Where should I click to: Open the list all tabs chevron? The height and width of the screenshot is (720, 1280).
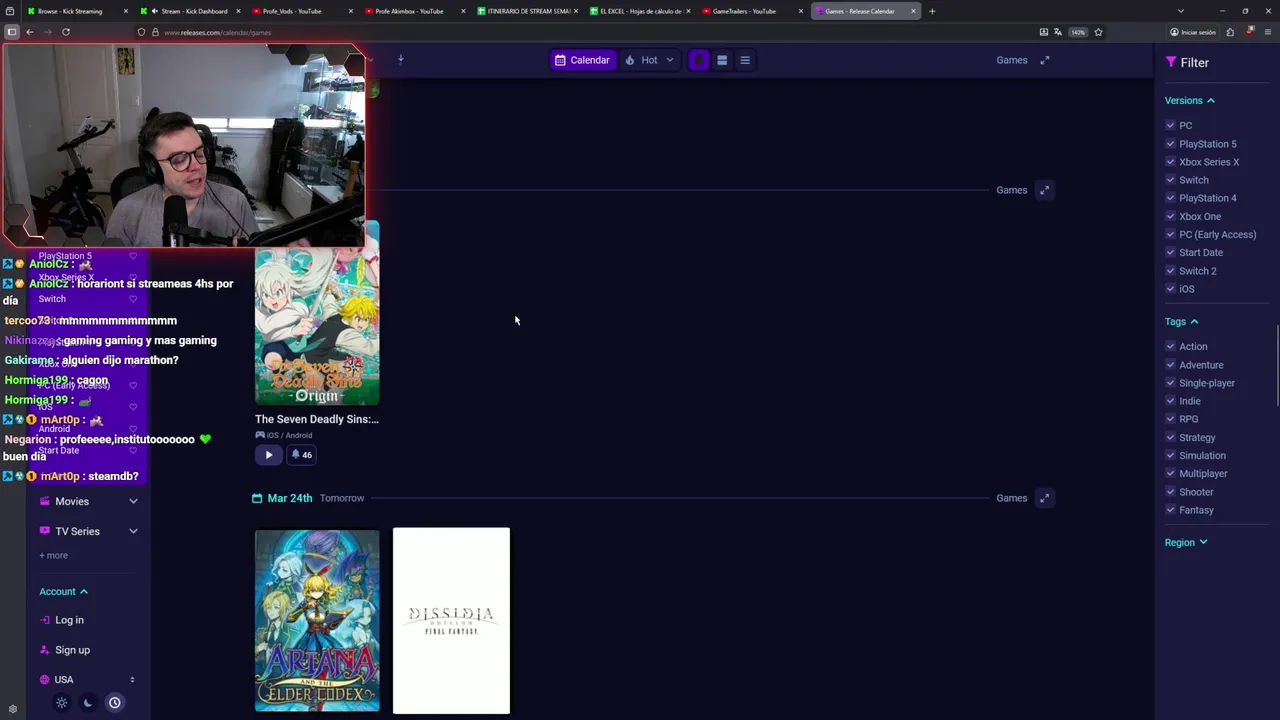click(1180, 11)
